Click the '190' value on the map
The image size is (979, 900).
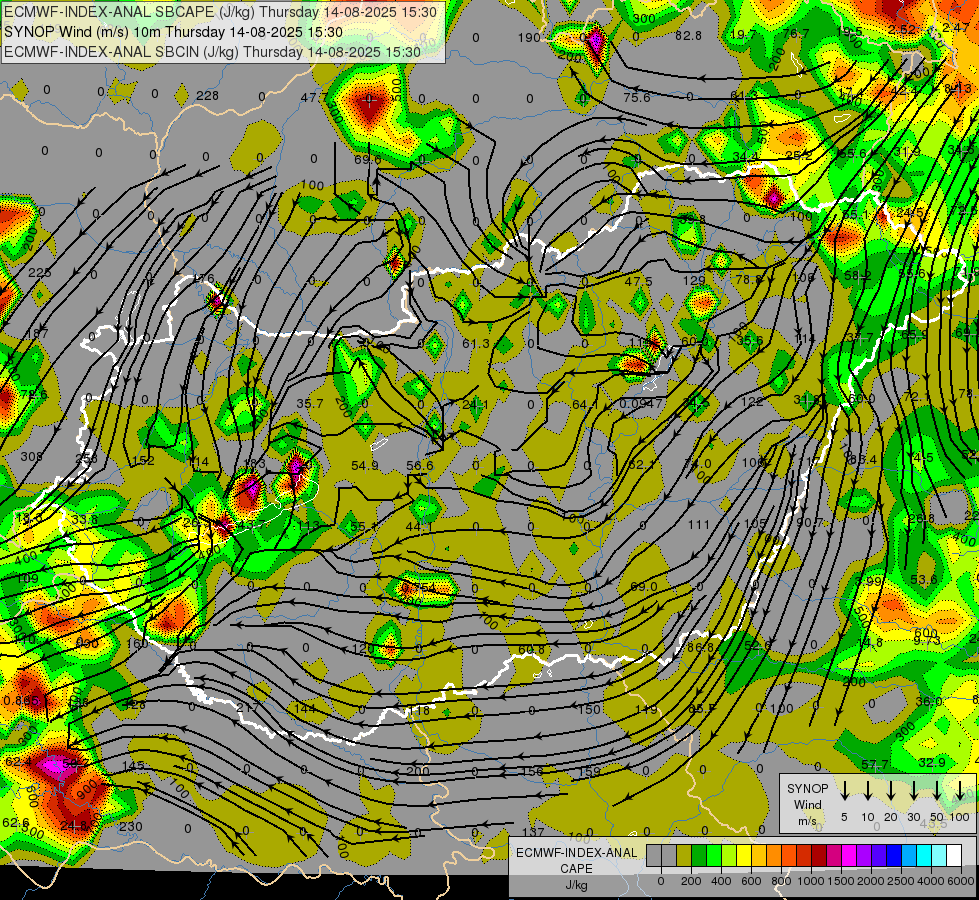point(529,37)
